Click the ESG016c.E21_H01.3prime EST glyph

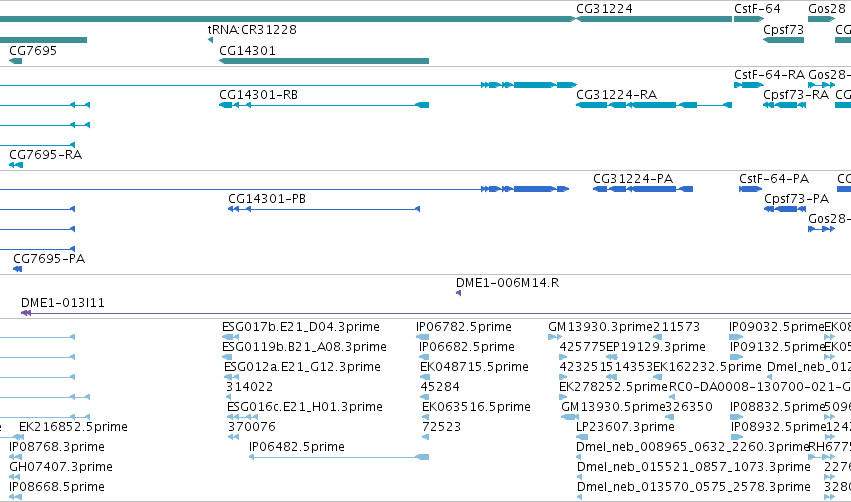click(x=242, y=417)
